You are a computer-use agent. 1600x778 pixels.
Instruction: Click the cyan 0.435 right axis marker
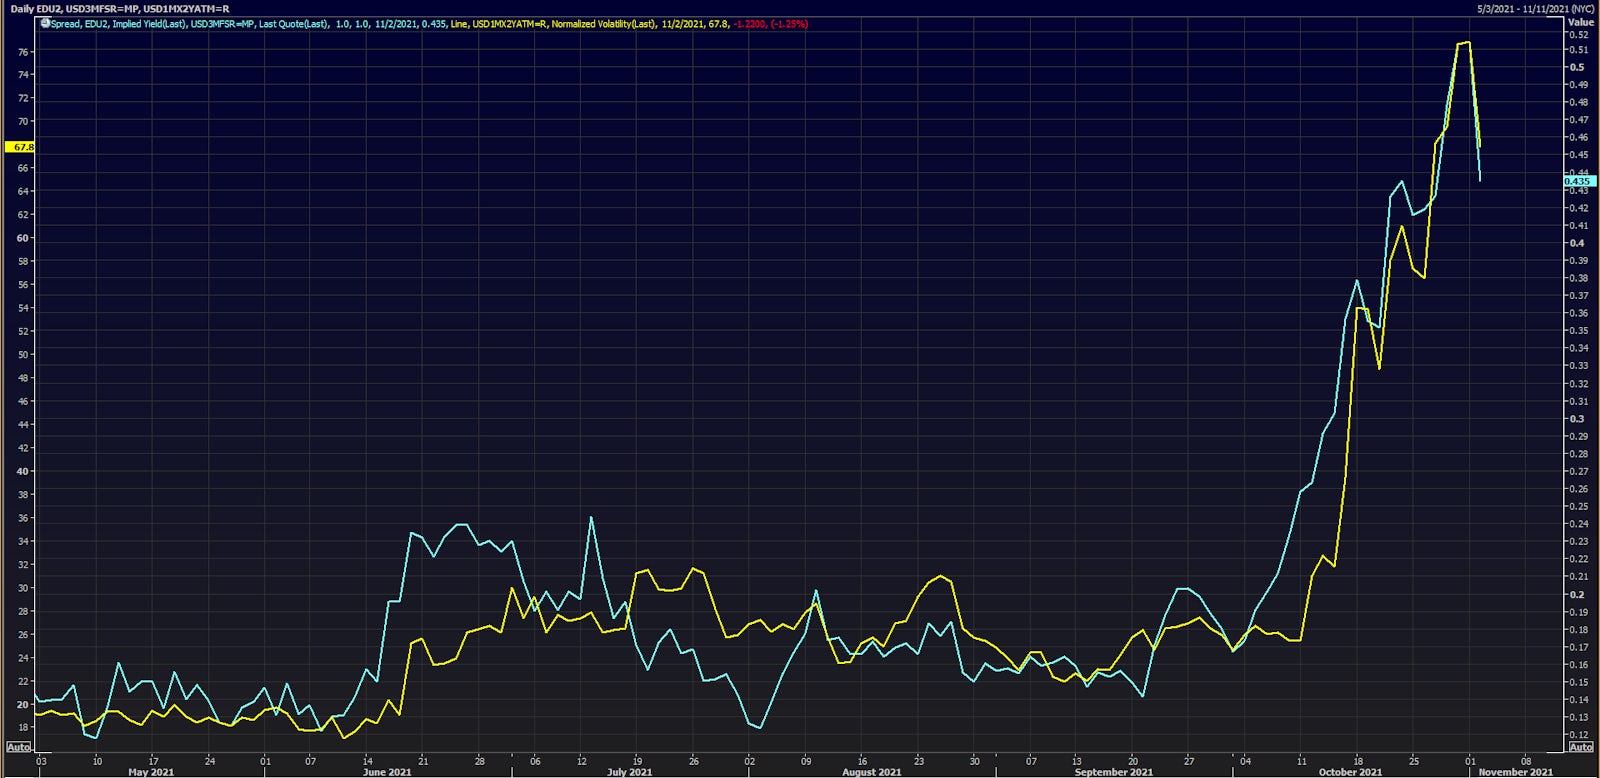(1581, 182)
